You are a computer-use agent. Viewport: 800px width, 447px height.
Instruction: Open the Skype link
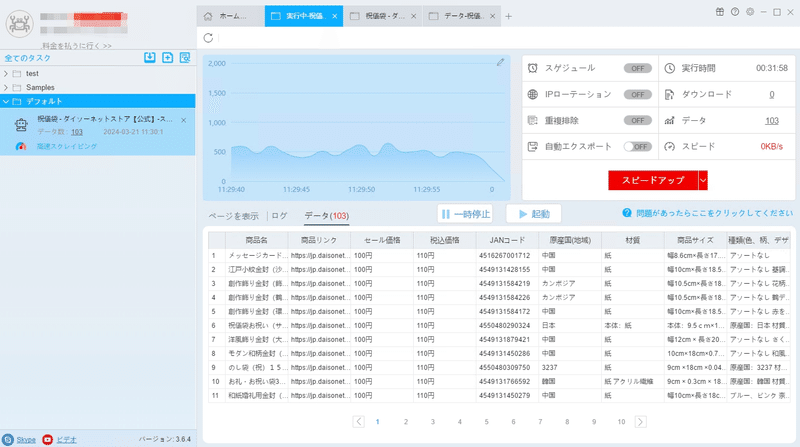tap(26, 439)
